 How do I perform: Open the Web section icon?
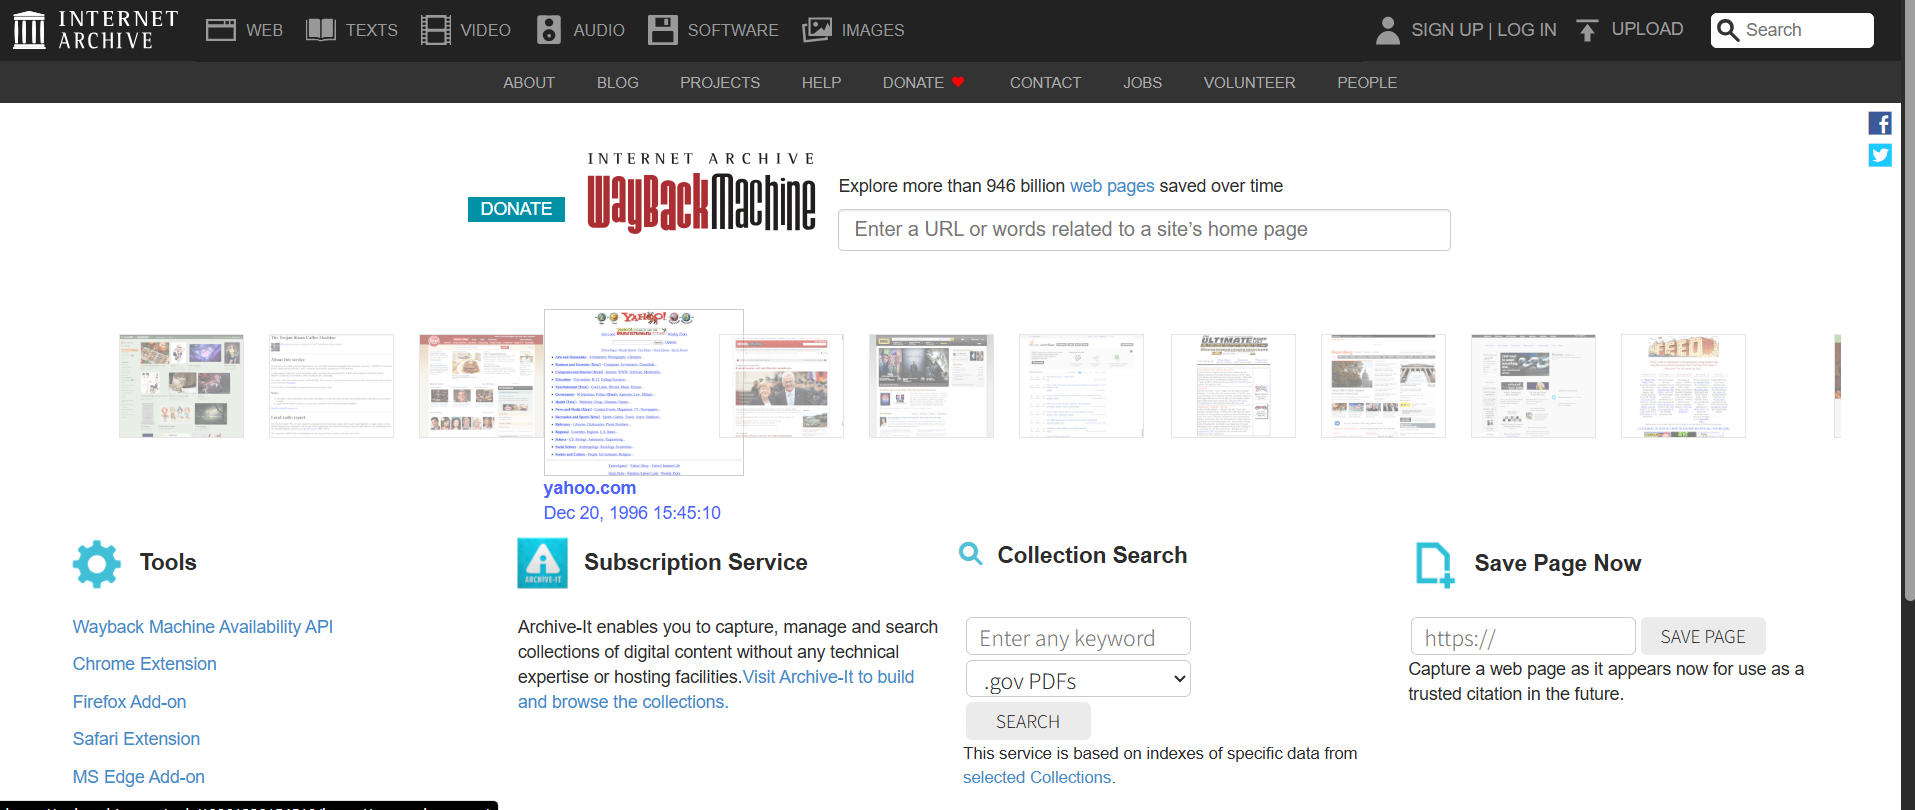coord(220,30)
